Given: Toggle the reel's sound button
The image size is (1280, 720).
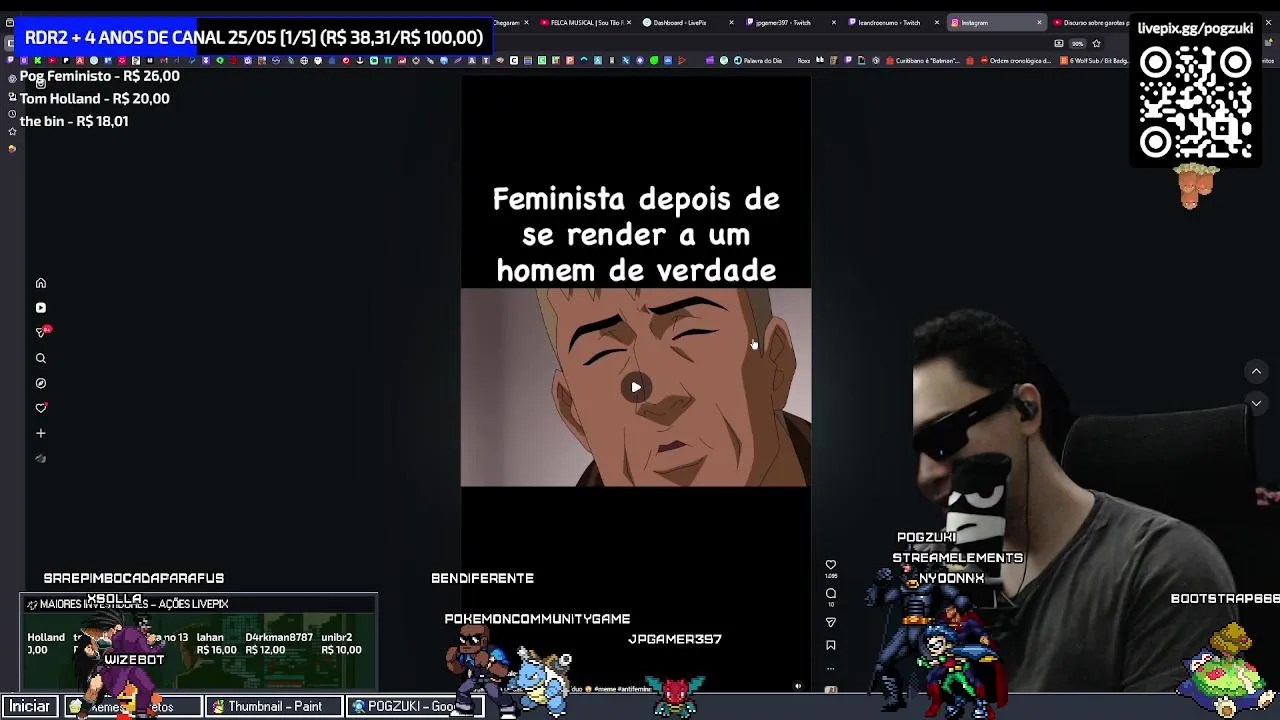Looking at the screenshot, I should (x=798, y=687).
